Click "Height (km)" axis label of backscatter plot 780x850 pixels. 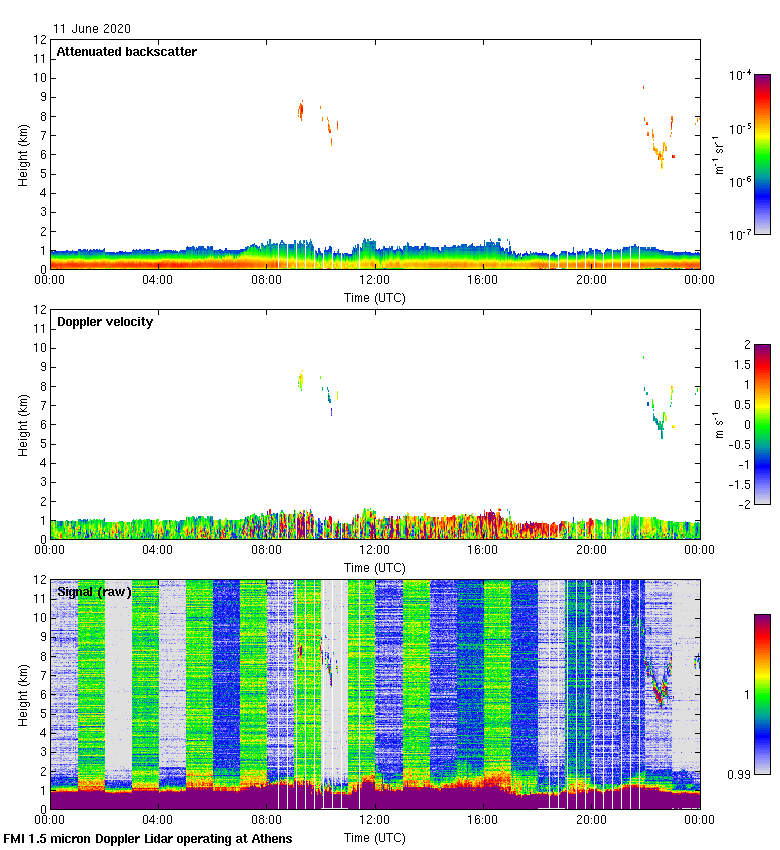(22, 154)
